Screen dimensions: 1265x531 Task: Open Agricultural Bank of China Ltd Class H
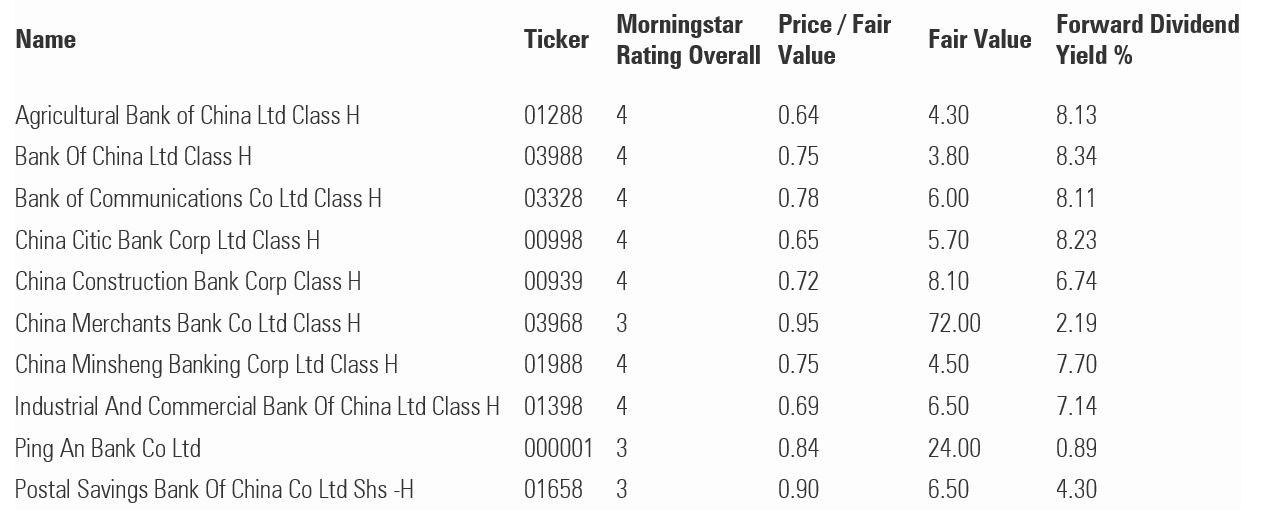[x=187, y=115]
